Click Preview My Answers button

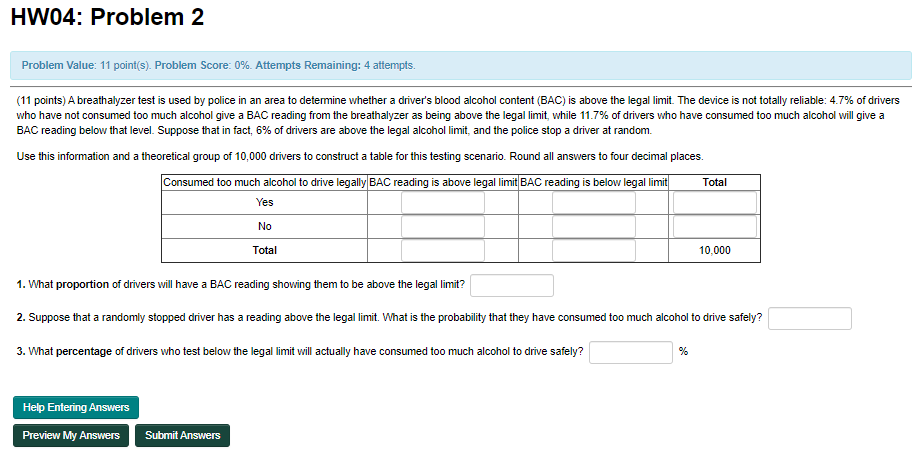(x=71, y=436)
